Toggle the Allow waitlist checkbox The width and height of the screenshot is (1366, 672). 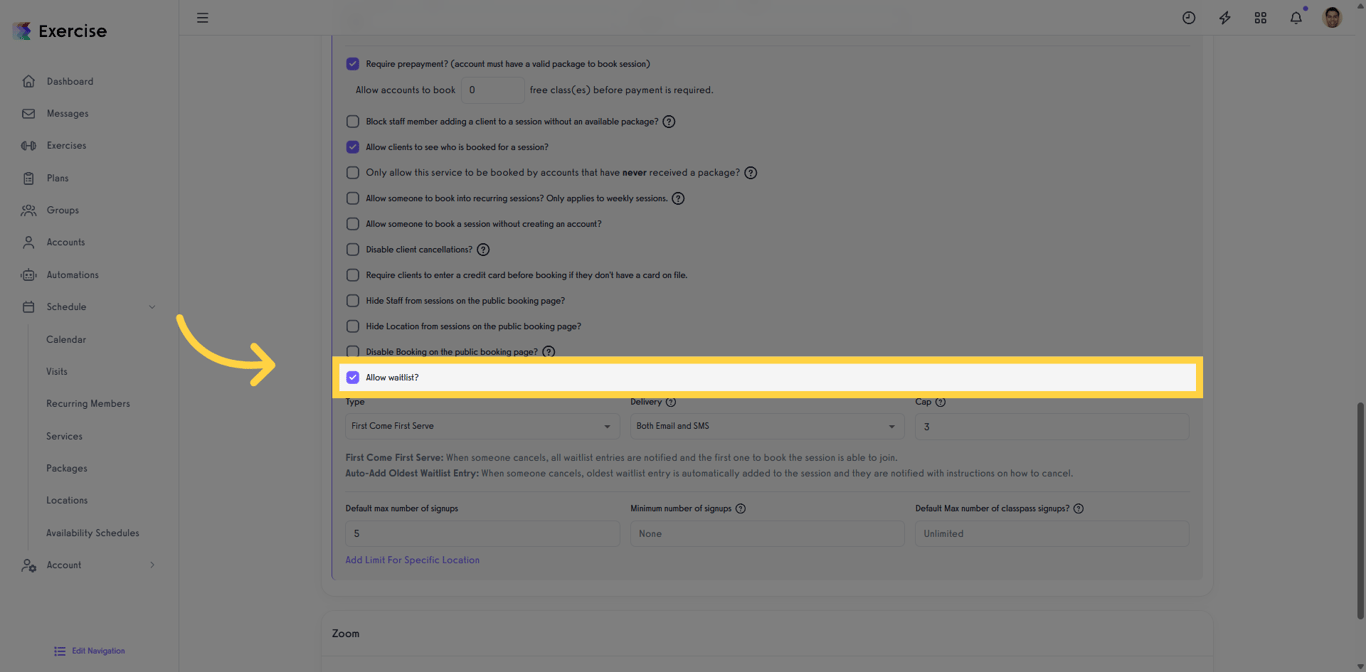(352, 377)
